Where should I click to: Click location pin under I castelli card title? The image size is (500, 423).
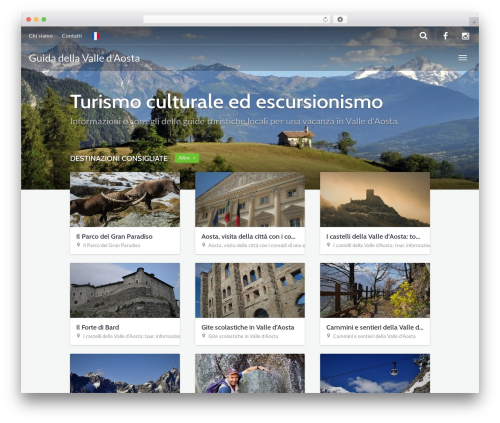tap(328, 245)
